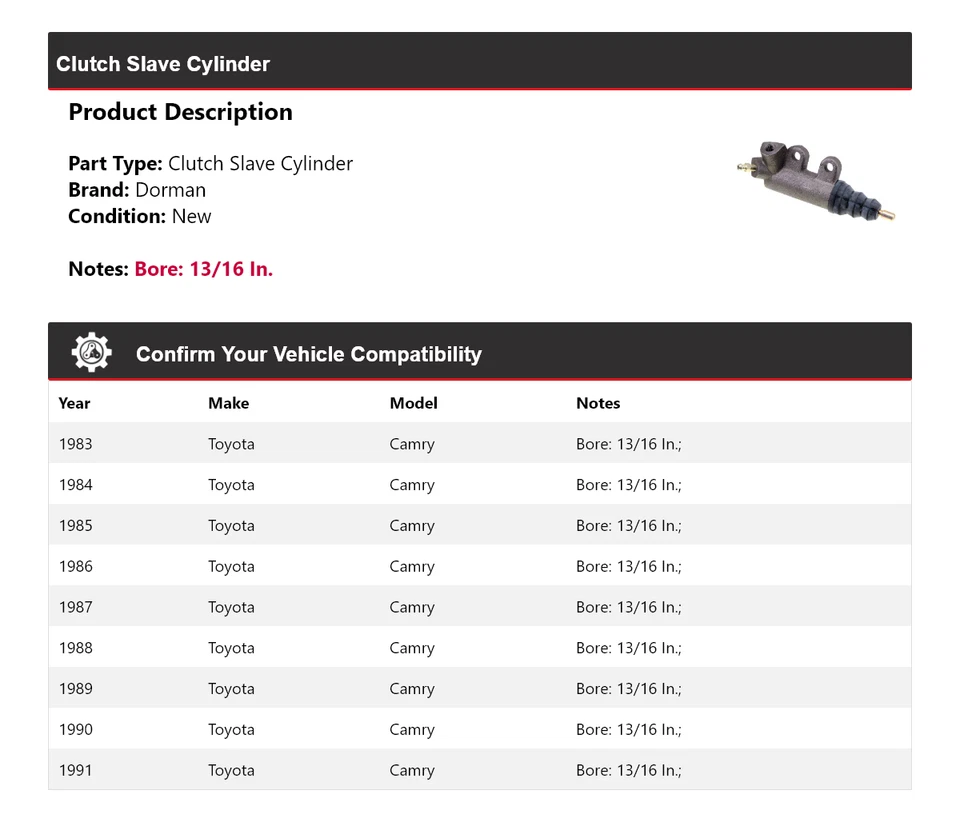Click the Bore note in the 1983 row
960x822 pixels.
tap(629, 444)
